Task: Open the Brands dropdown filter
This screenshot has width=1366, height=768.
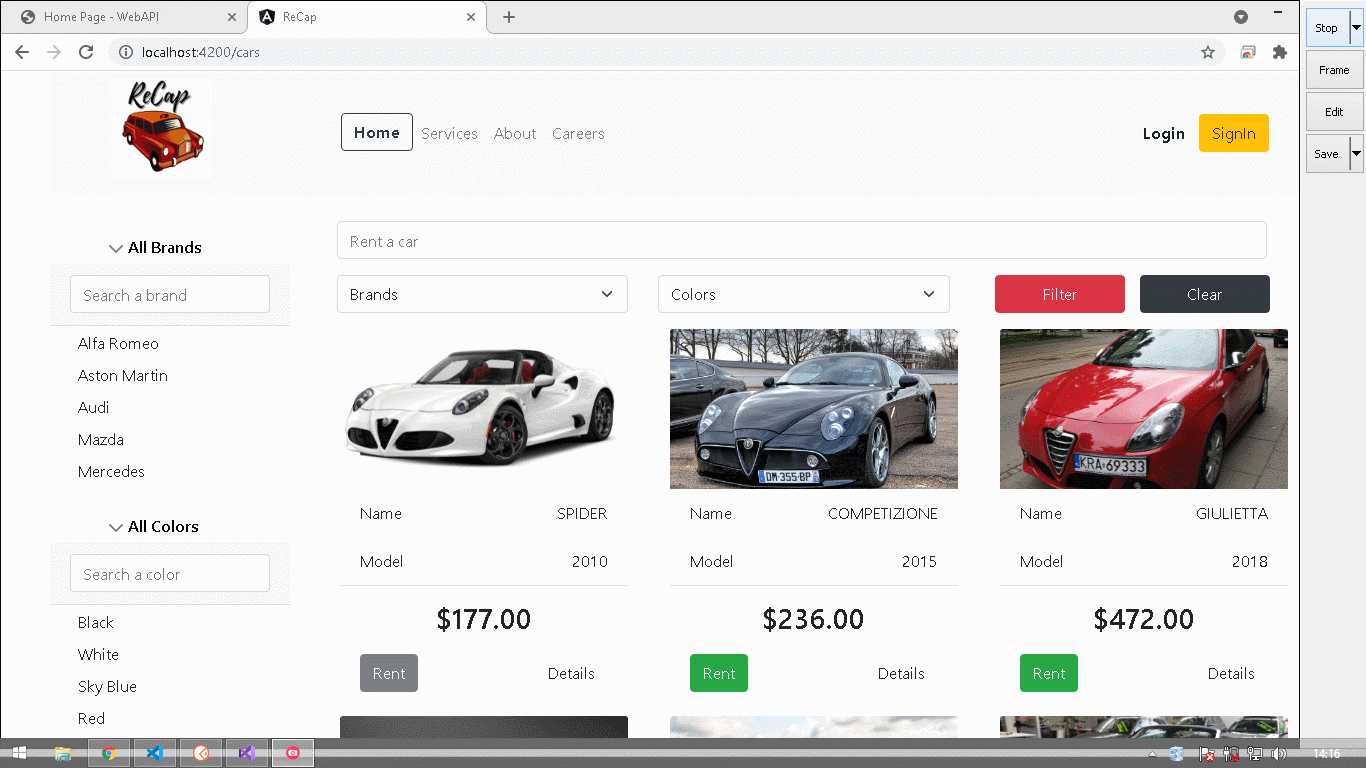Action: coord(482,294)
